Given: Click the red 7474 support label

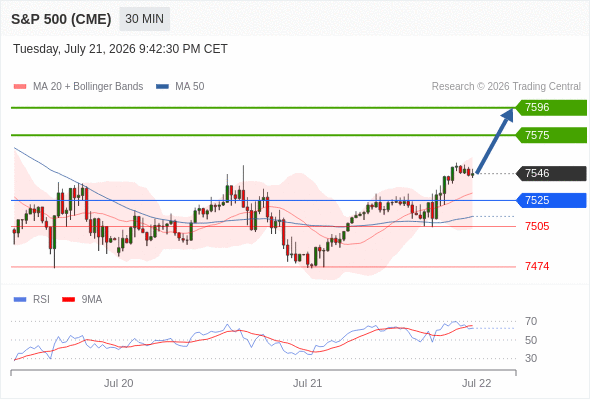Looking at the screenshot, I should tap(537, 266).
